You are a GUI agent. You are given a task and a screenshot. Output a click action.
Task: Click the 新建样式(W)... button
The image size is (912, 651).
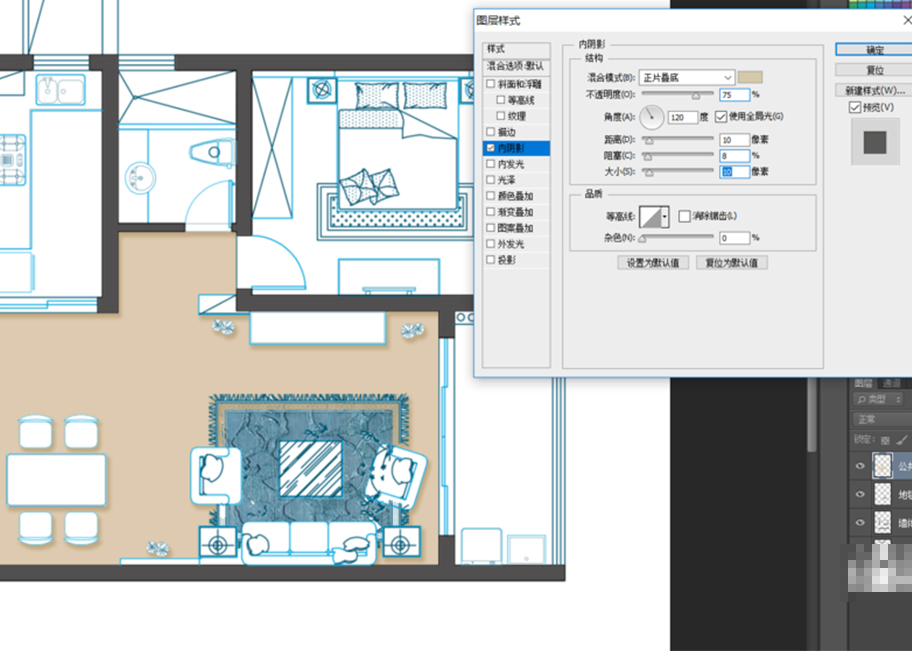click(874, 91)
